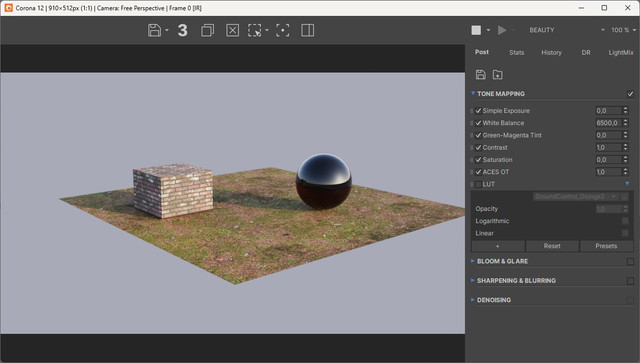Click the Save post settings disk icon
The height and width of the screenshot is (363, 640).
click(x=481, y=74)
